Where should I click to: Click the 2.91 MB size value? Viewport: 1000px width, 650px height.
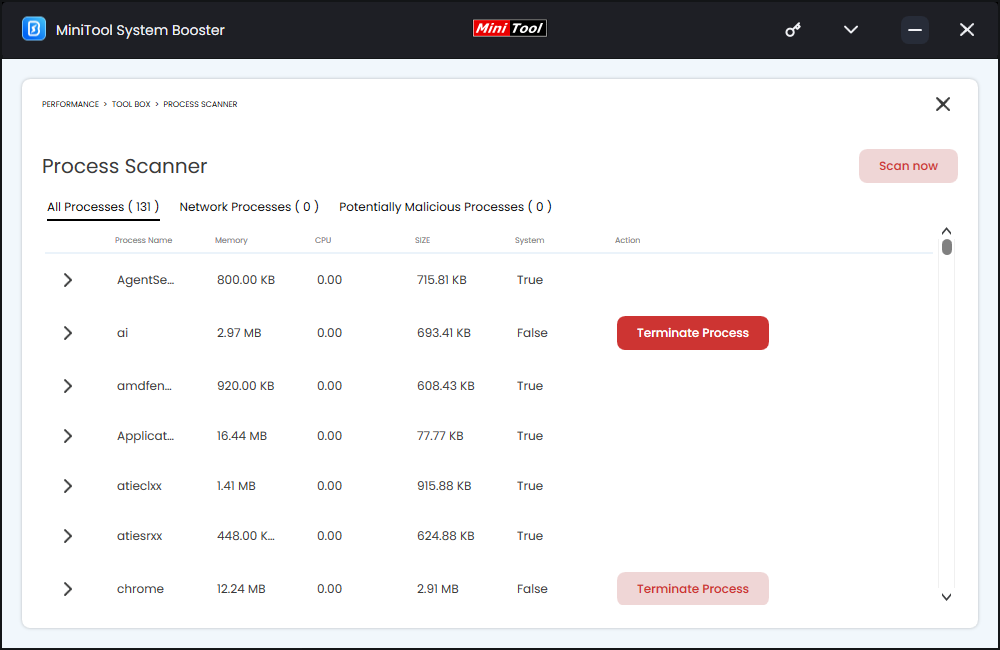pyautogui.click(x=438, y=589)
